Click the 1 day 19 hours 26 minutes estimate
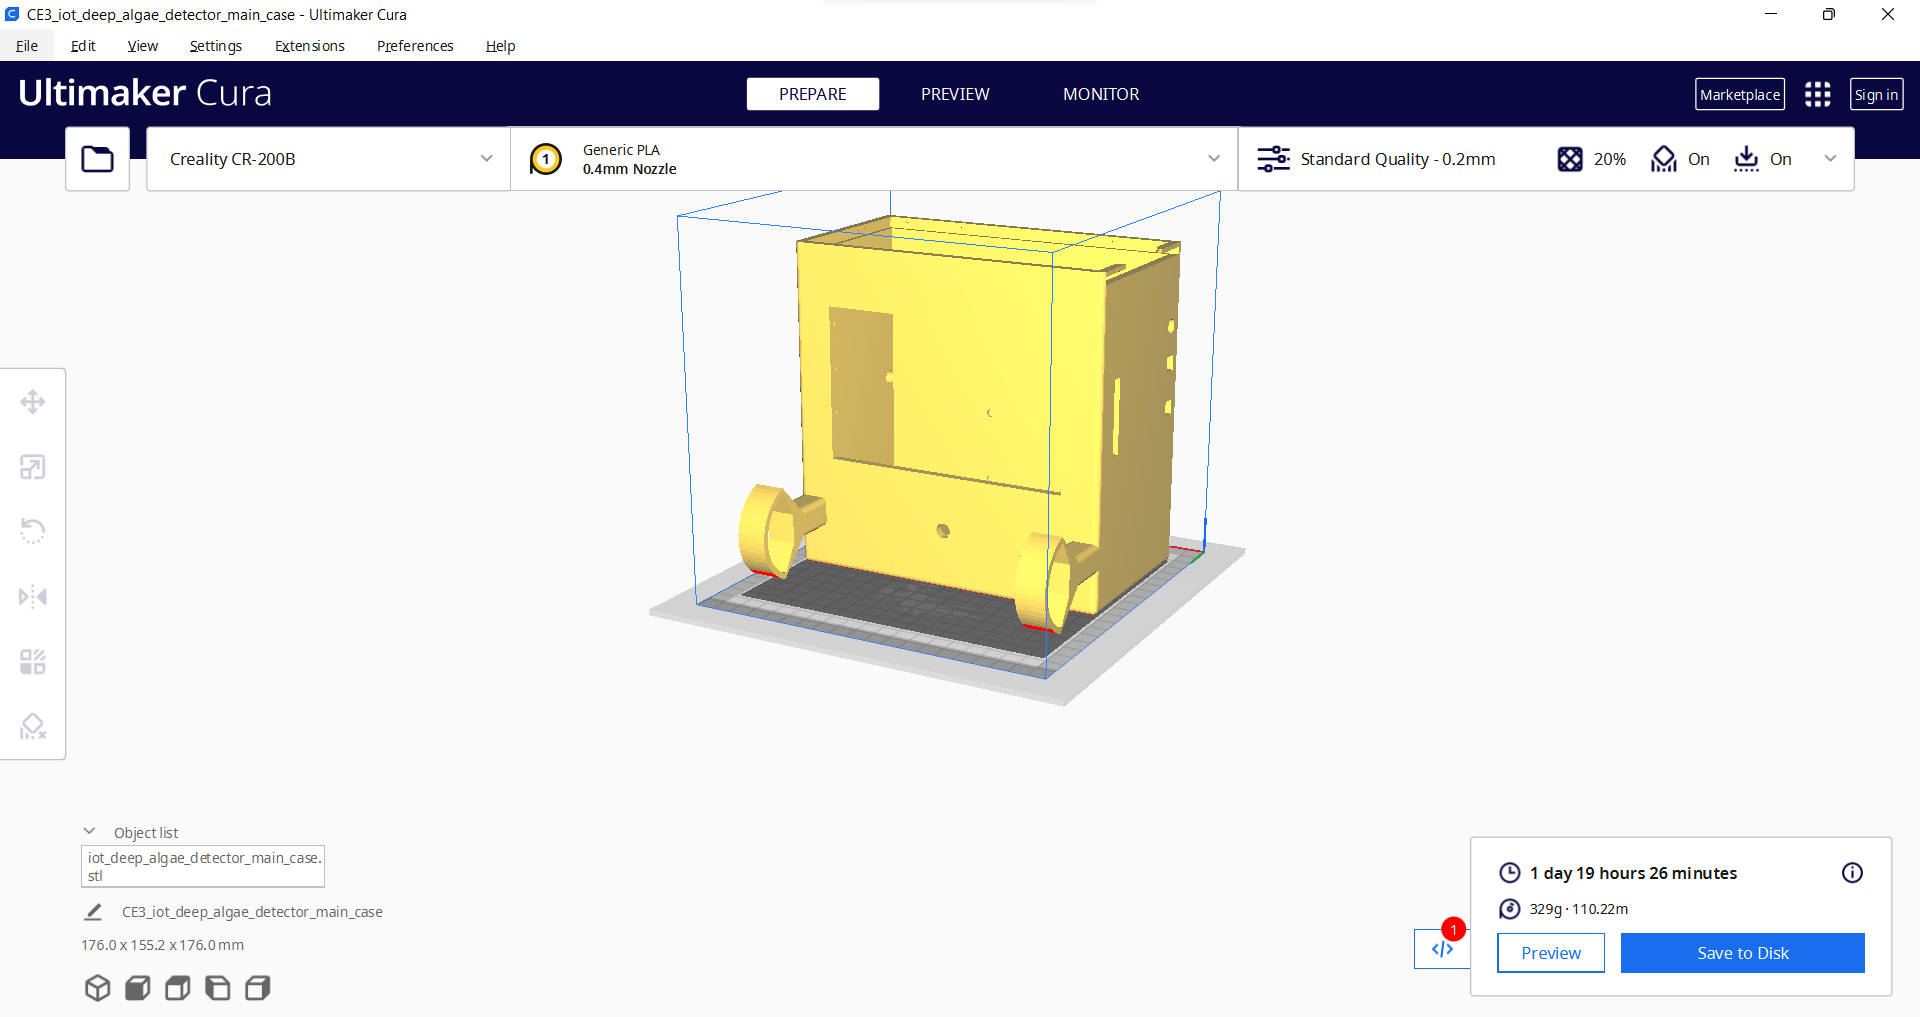This screenshot has height=1017, width=1920. (x=1633, y=873)
